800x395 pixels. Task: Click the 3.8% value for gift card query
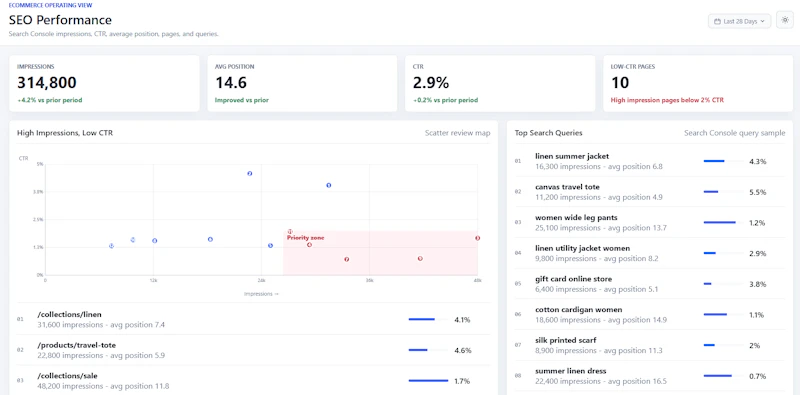[758, 284]
